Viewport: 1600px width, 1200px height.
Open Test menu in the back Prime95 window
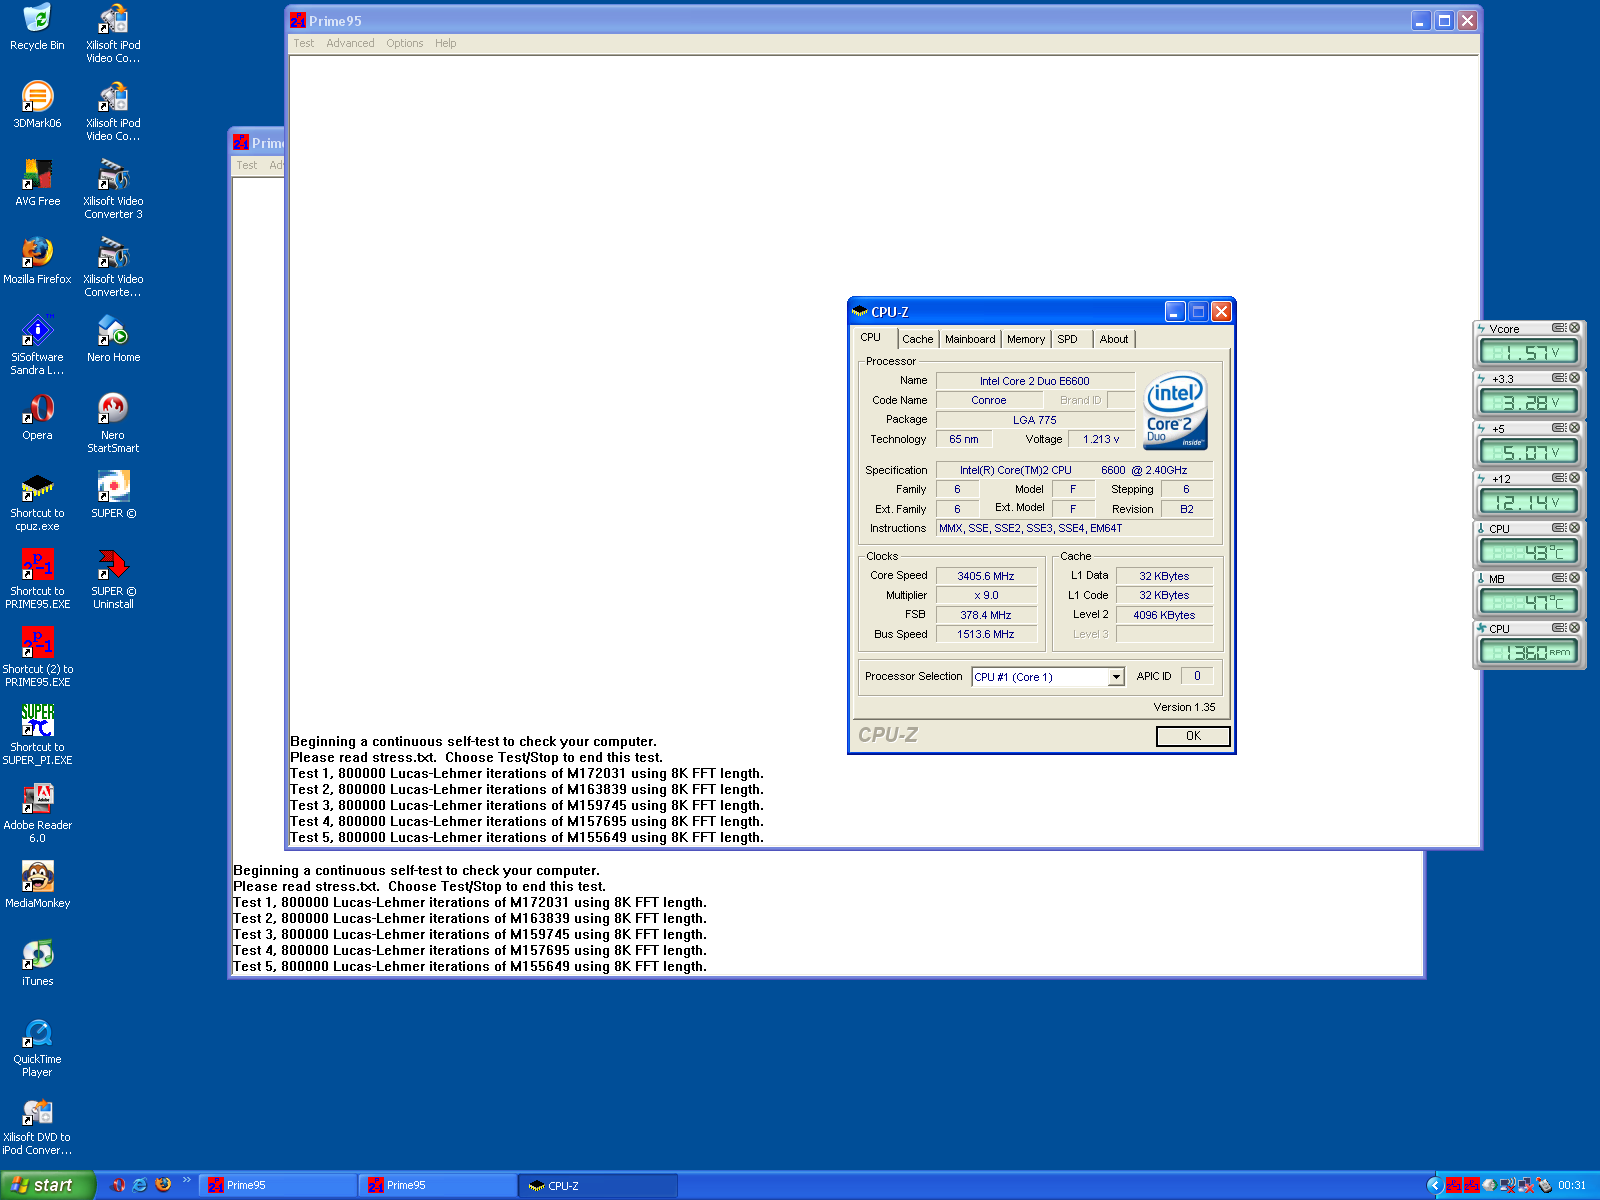[x=247, y=165]
